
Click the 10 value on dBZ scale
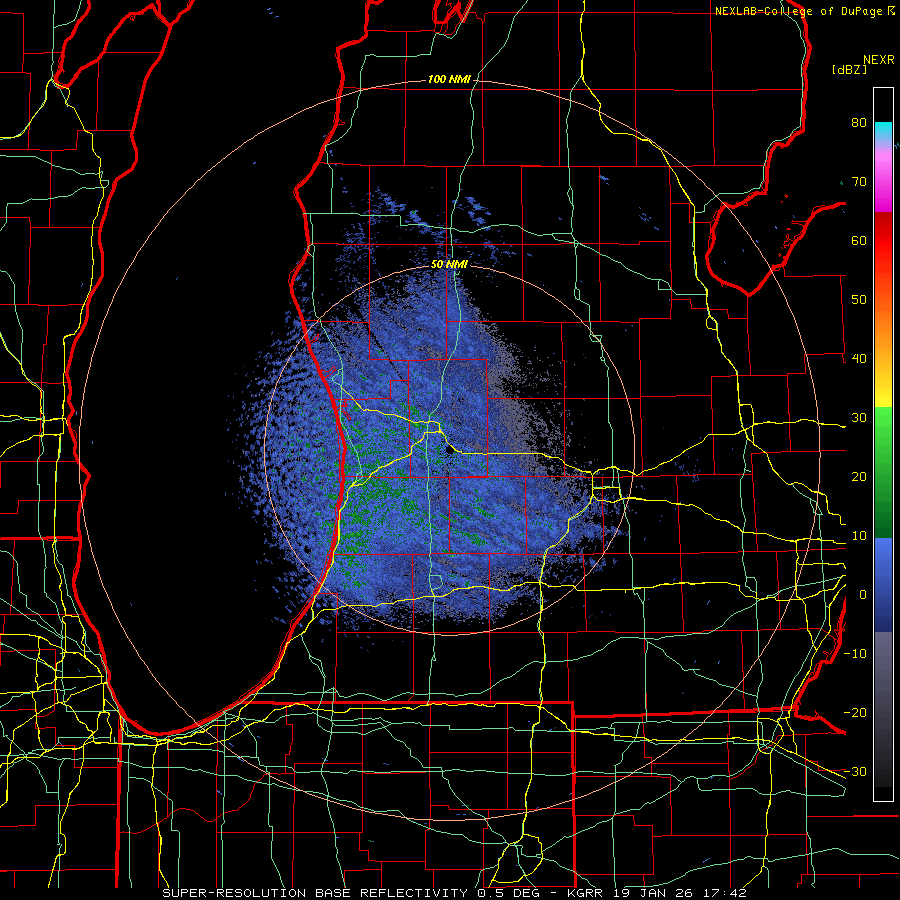coord(859,536)
